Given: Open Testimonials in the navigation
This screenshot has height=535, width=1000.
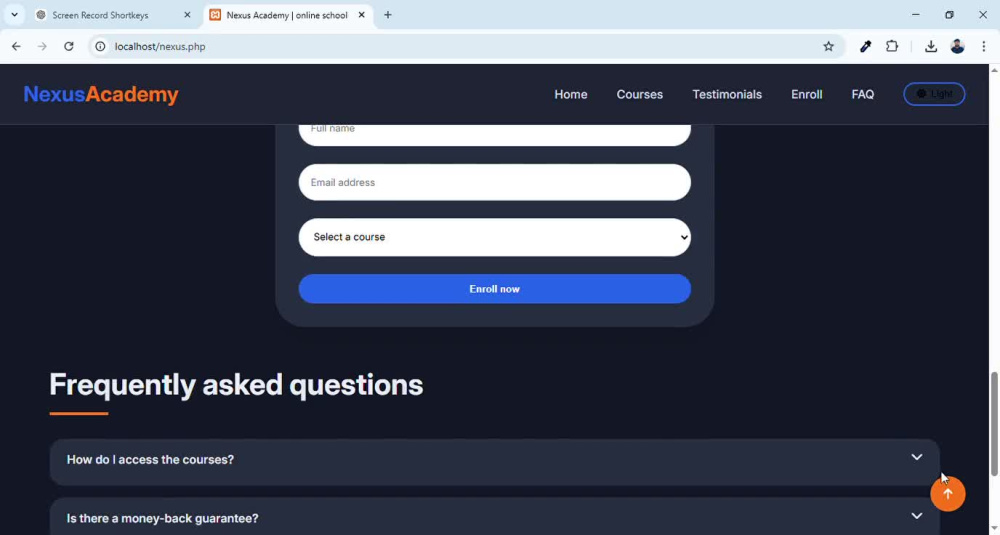Looking at the screenshot, I should pos(727,94).
